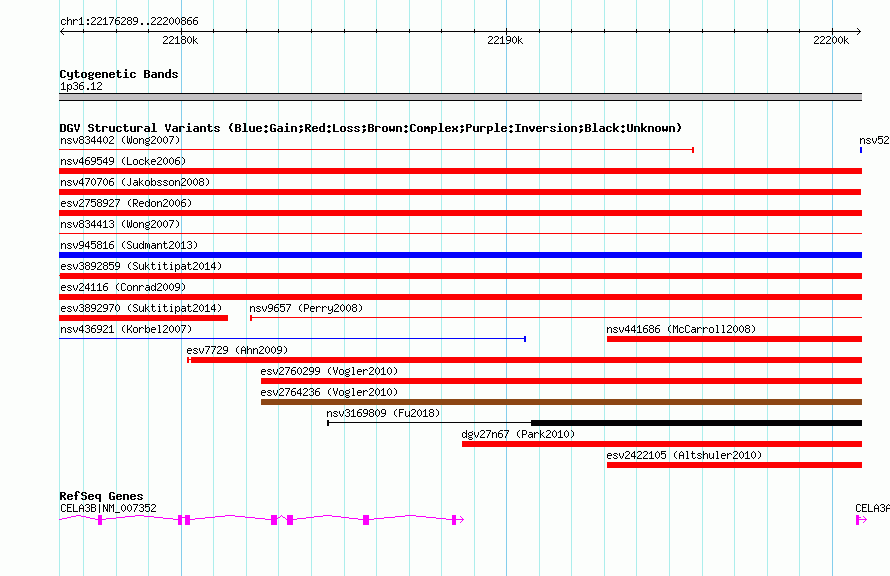Select the esv2422105 red loss bar
Viewport: 890px width, 576px height.
click(734, 465)
